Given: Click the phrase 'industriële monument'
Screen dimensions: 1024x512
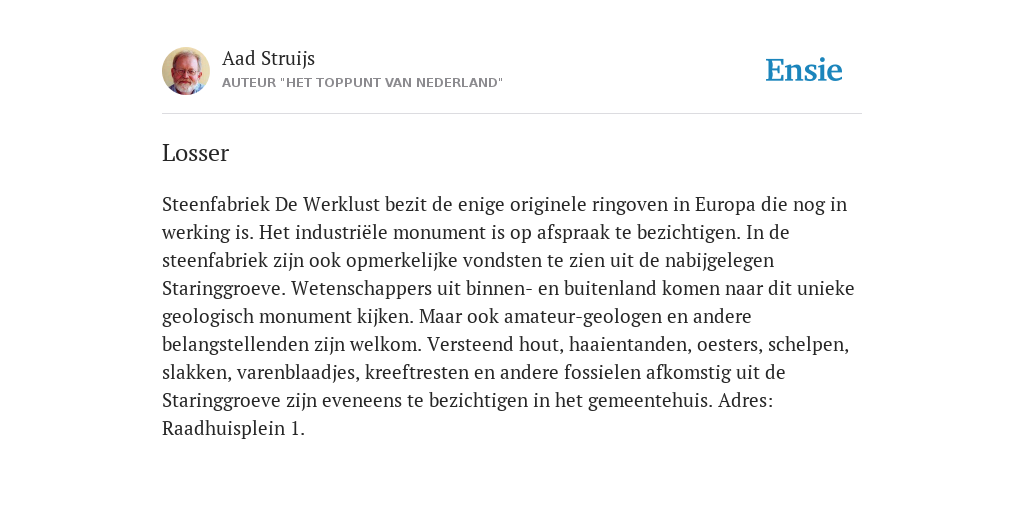Looking at the screenshot, I should 370,232.
